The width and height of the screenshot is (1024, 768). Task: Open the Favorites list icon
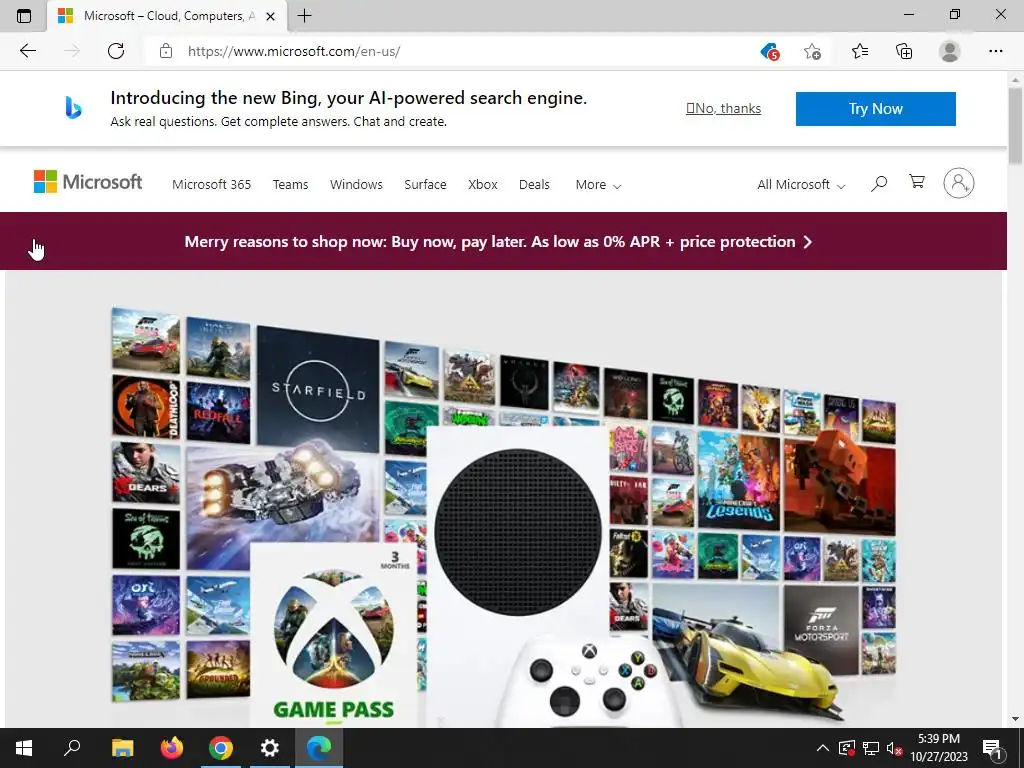pos(860,51)
